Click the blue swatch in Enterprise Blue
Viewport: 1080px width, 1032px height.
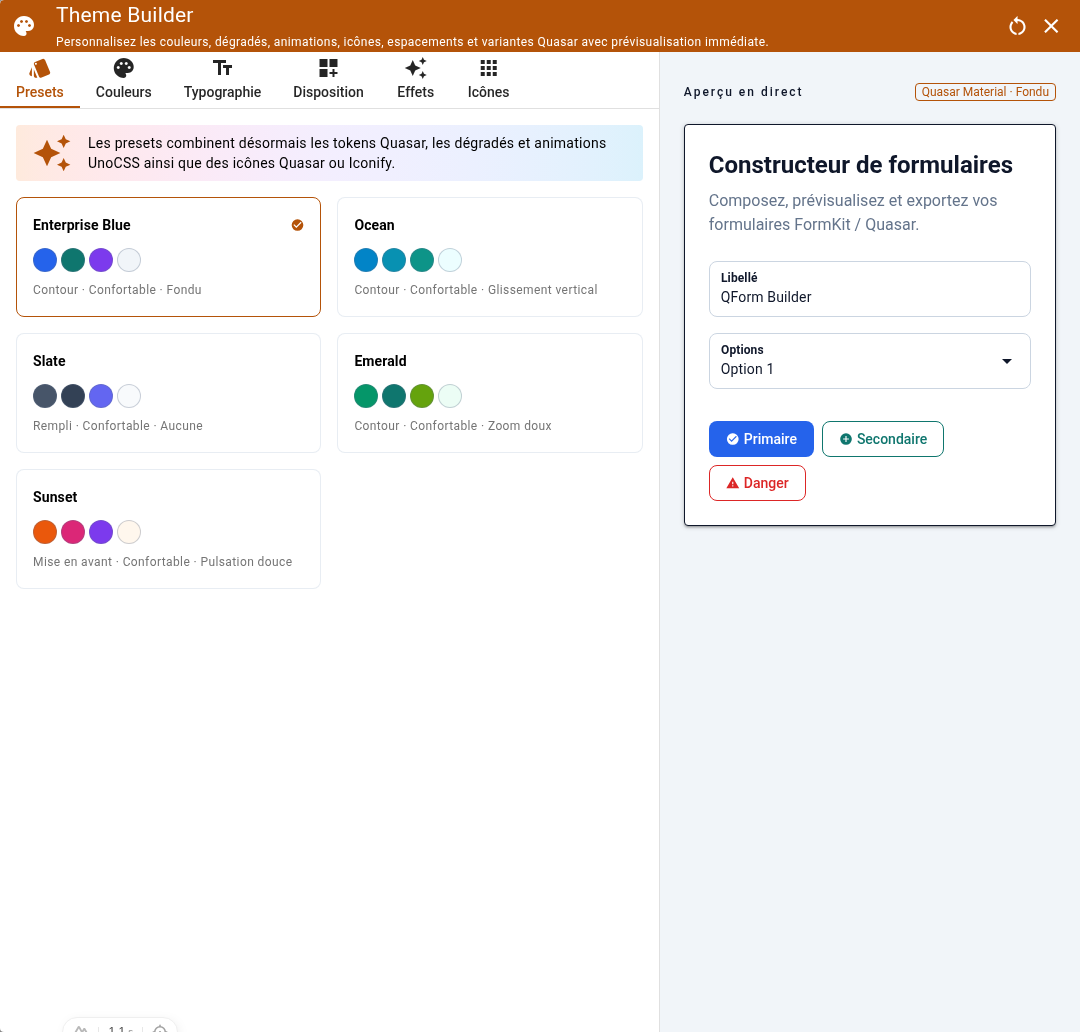45,260
